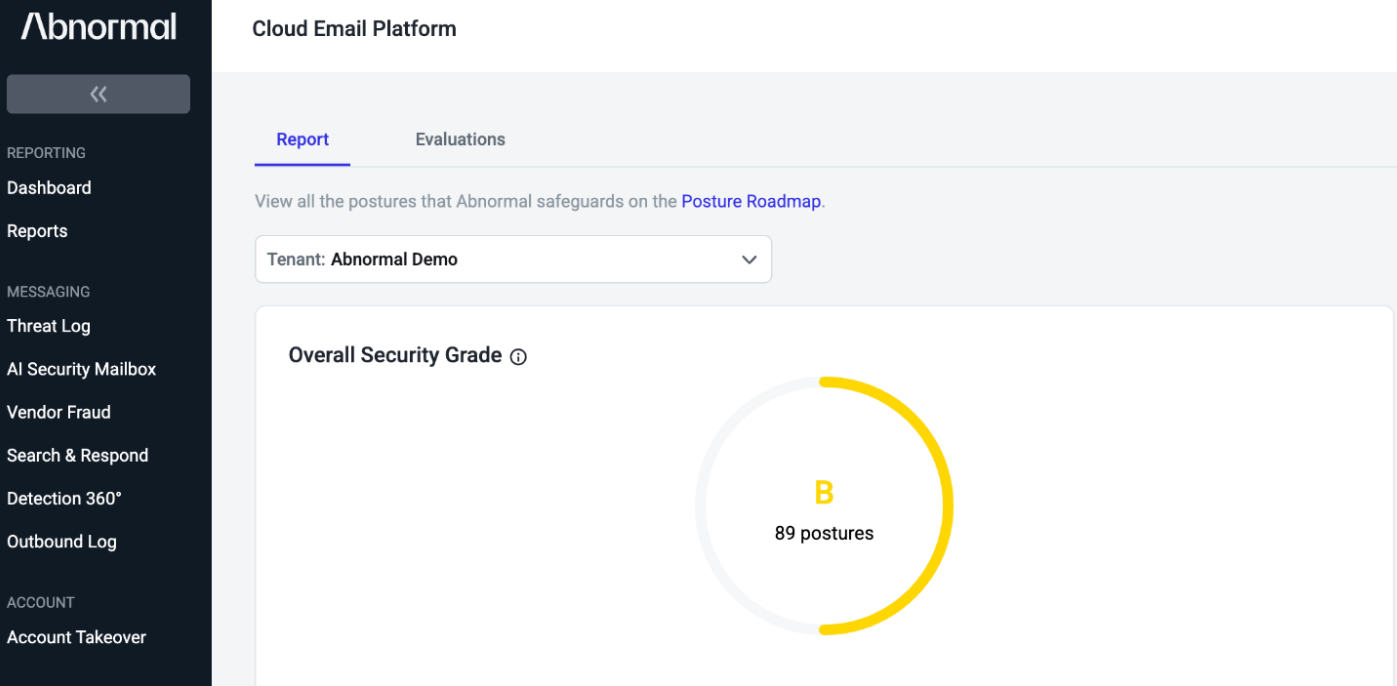This screenshot has height=686, width=1397.
Task: Select the Tenant: Abnormal Demo combo box
Action: pos(513,259)
